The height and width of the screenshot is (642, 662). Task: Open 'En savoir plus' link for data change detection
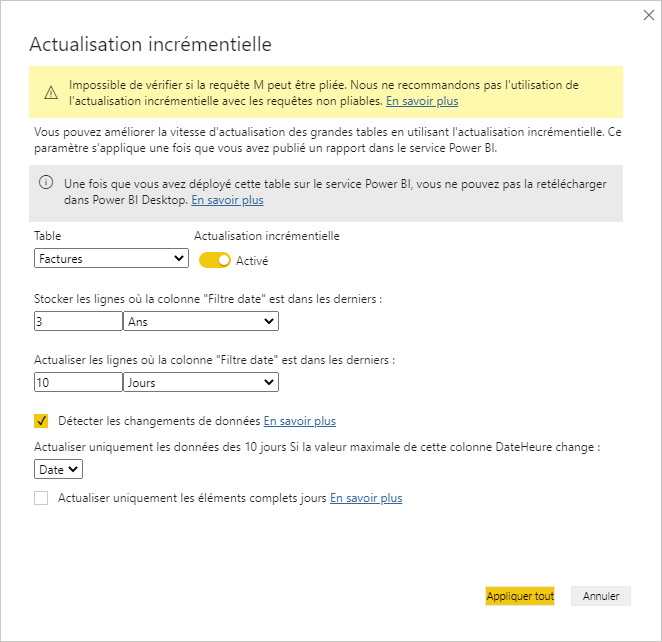299,421
